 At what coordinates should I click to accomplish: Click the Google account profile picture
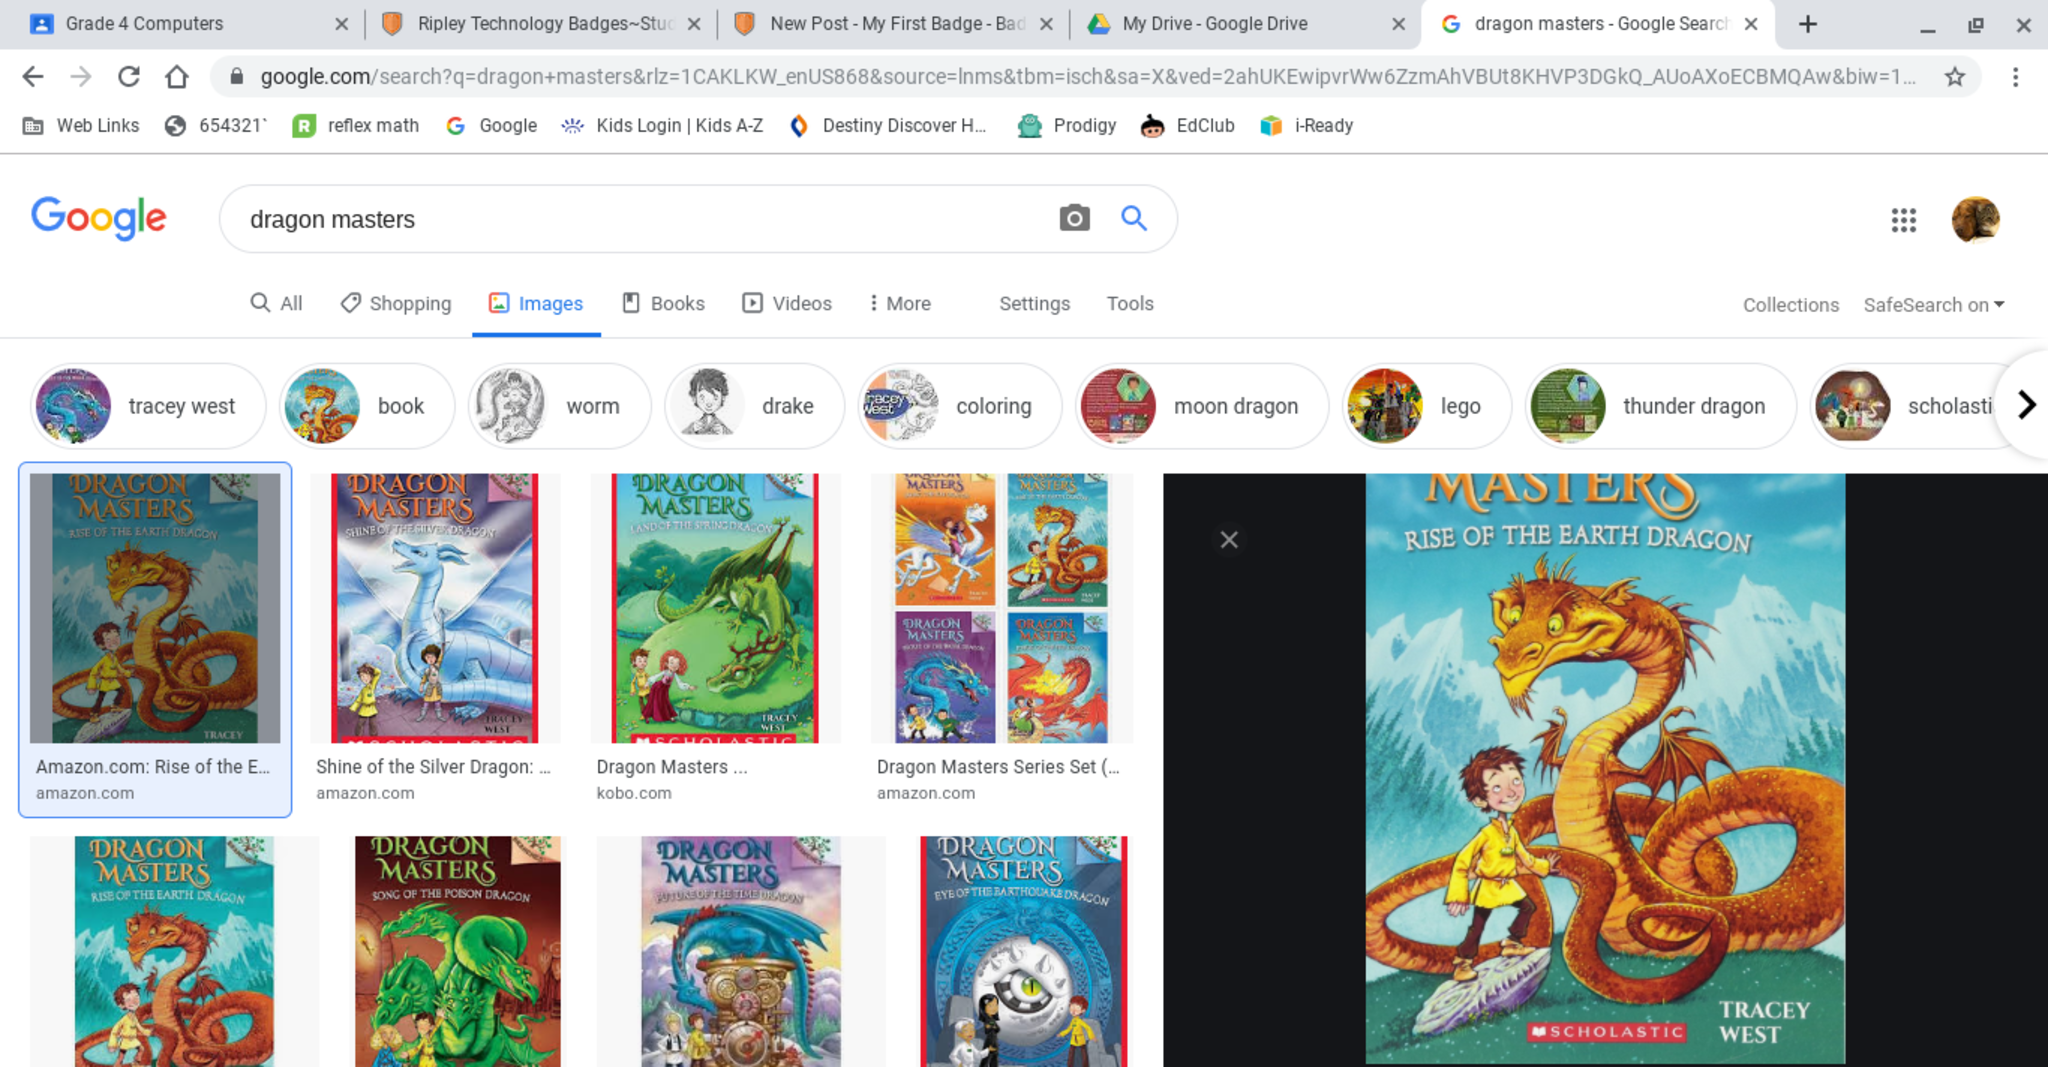pyautogui.click(x=1975, y=220)
